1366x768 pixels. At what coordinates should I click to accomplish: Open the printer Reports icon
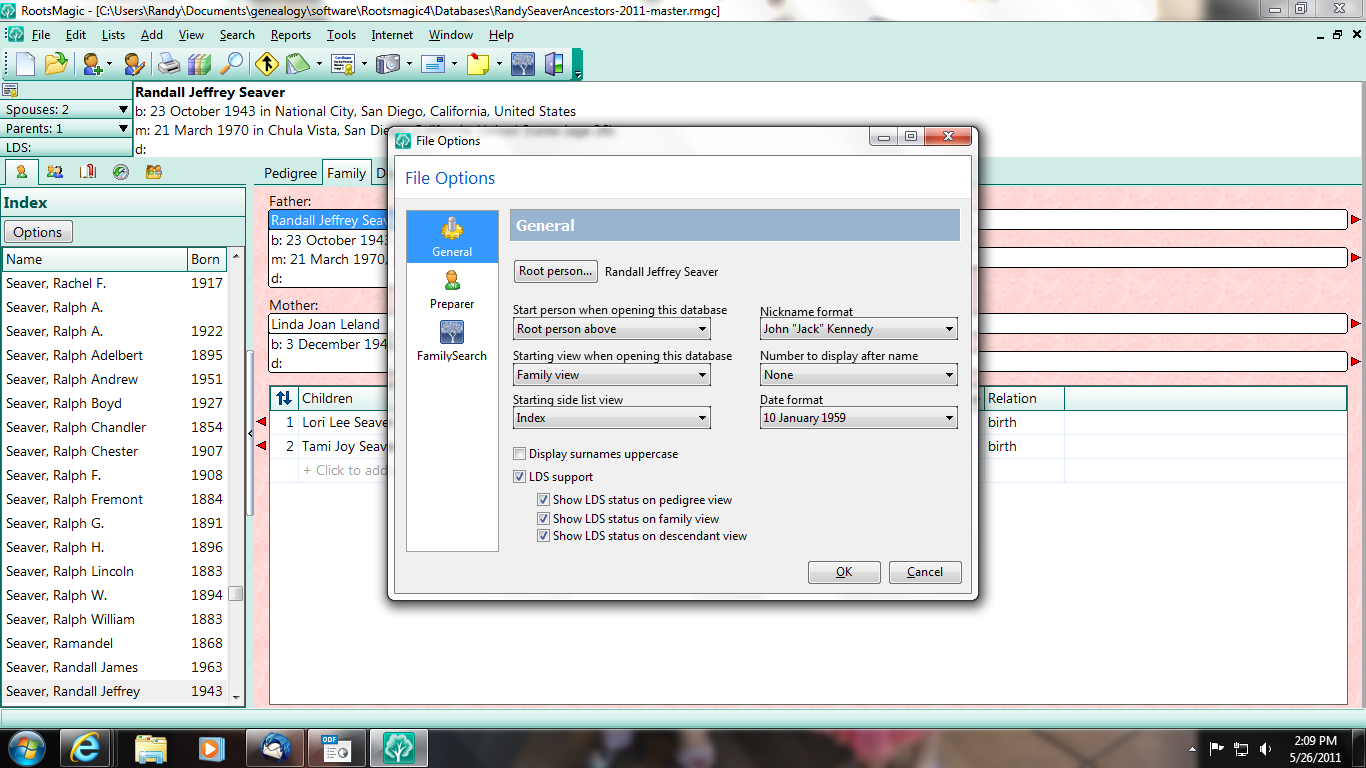(169, 64)
